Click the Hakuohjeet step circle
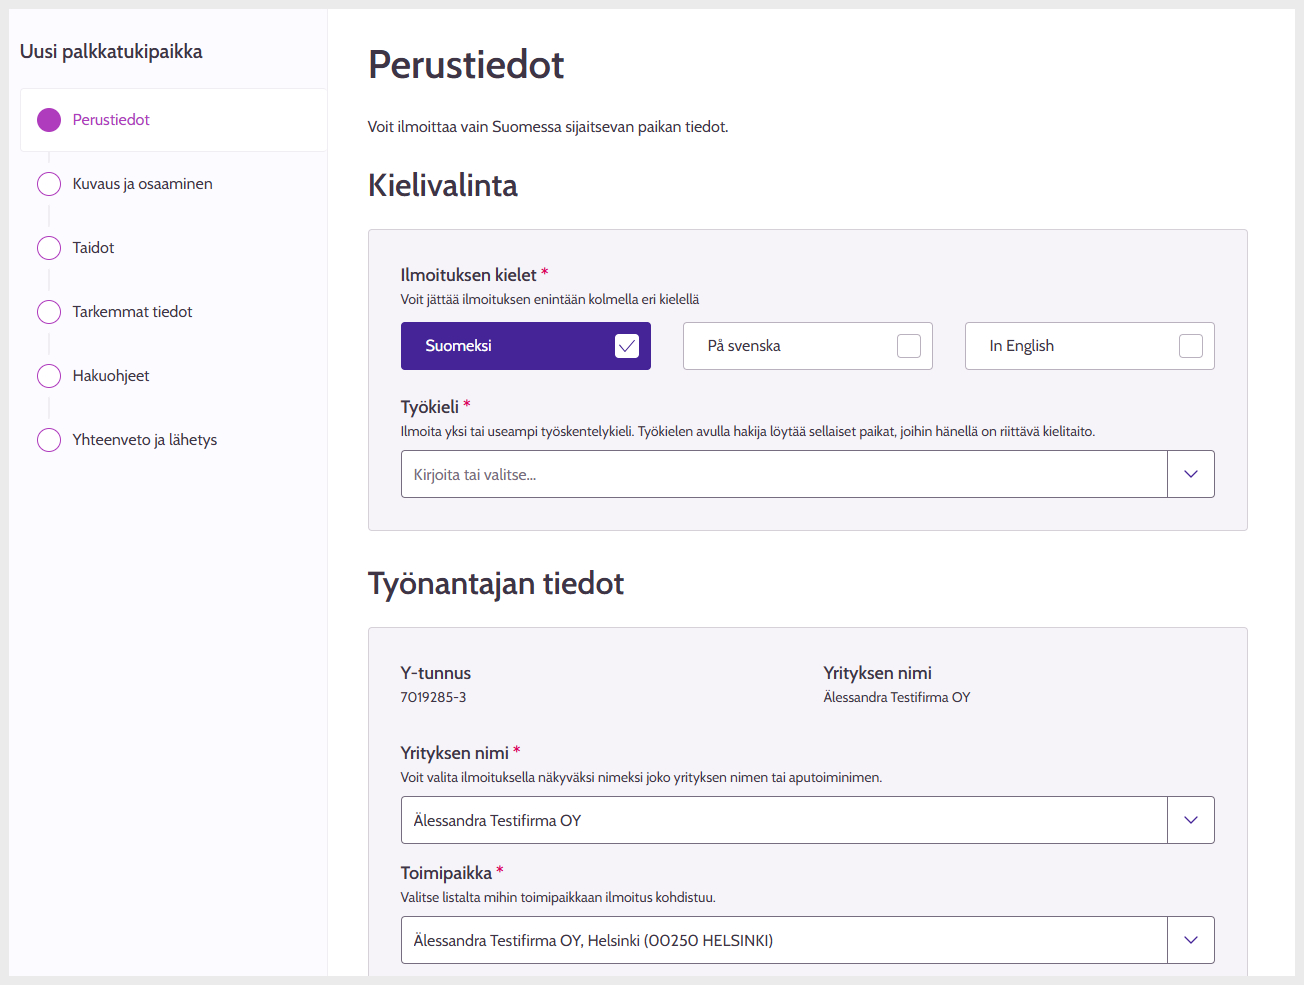Screen dimensions: 1304x985 point(49,376)
